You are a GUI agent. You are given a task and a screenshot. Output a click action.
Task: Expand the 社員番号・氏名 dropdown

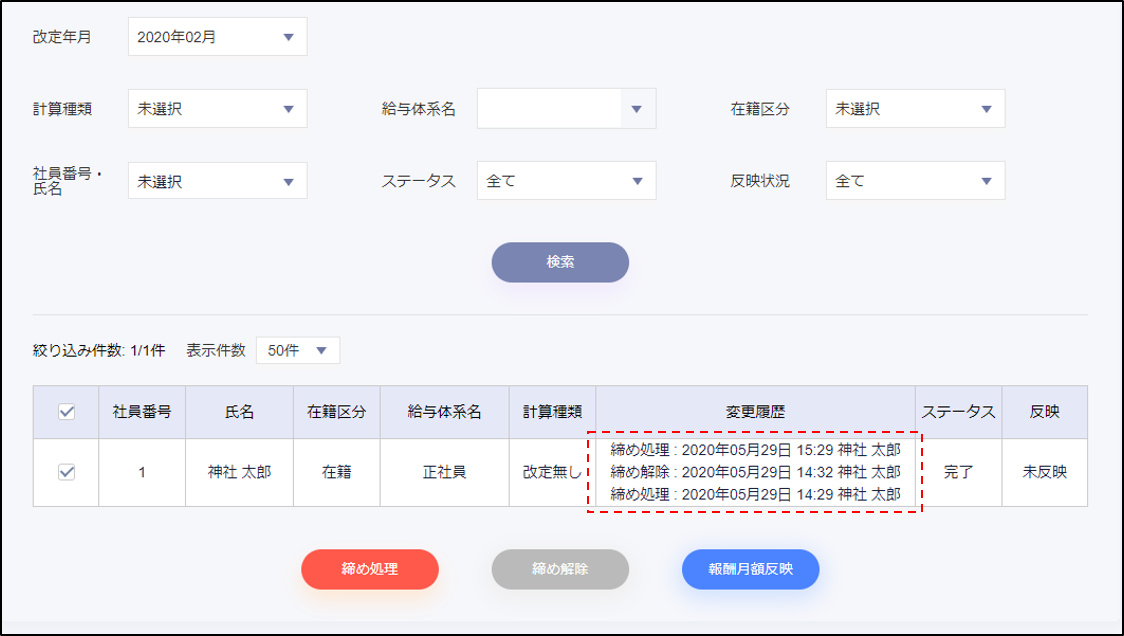(x=217, y=181)
